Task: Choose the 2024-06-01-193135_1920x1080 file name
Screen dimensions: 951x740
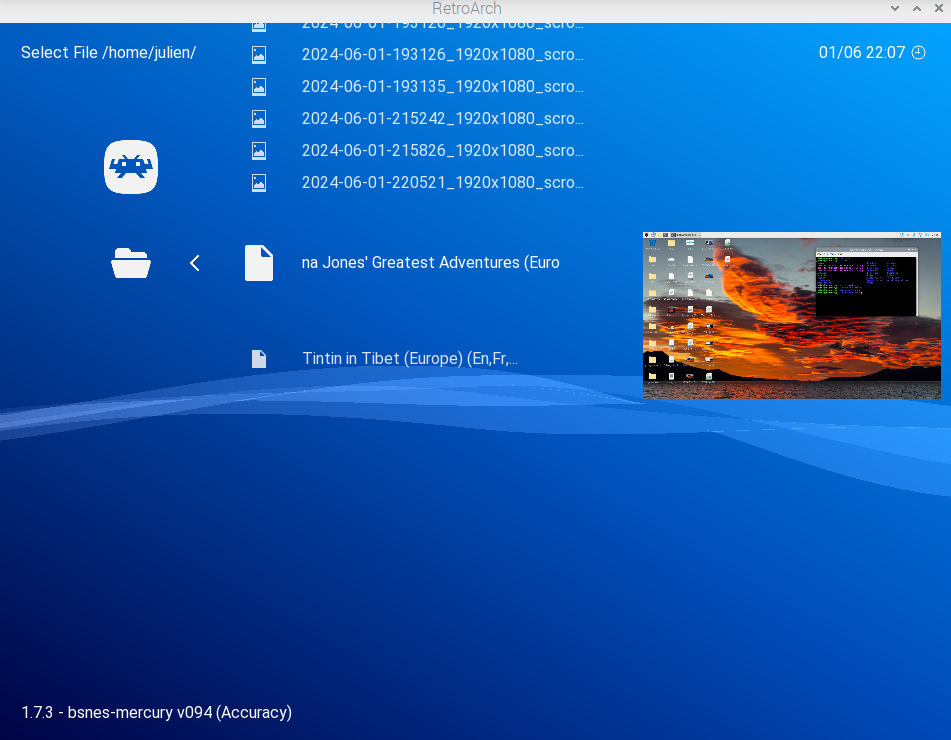Action: click(442, 87)
